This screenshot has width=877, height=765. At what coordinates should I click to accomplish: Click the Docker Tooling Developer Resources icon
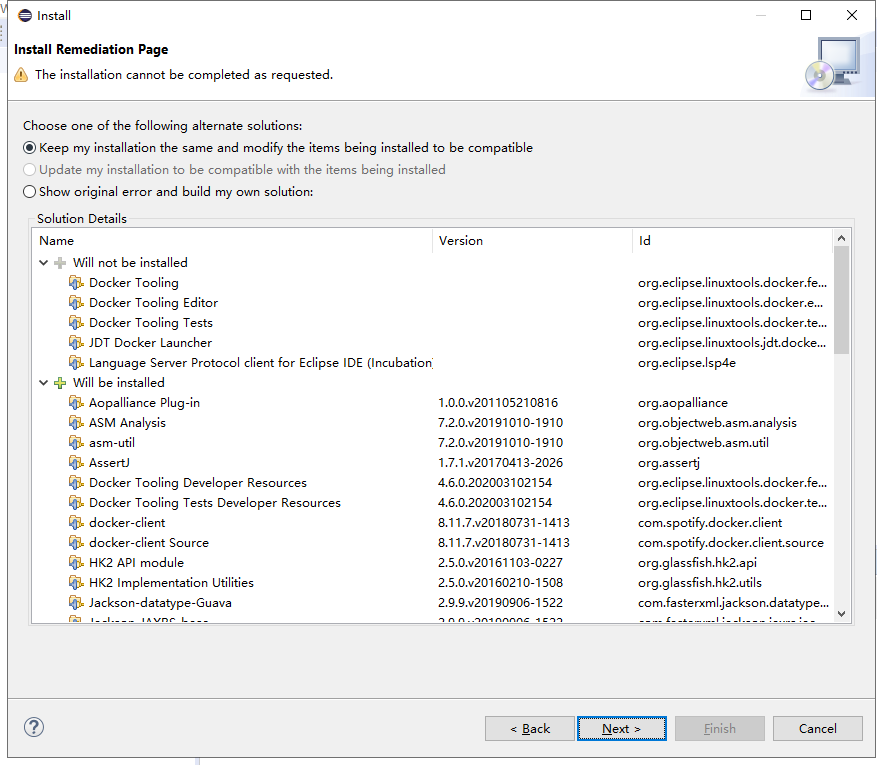[x=76, y=483]
